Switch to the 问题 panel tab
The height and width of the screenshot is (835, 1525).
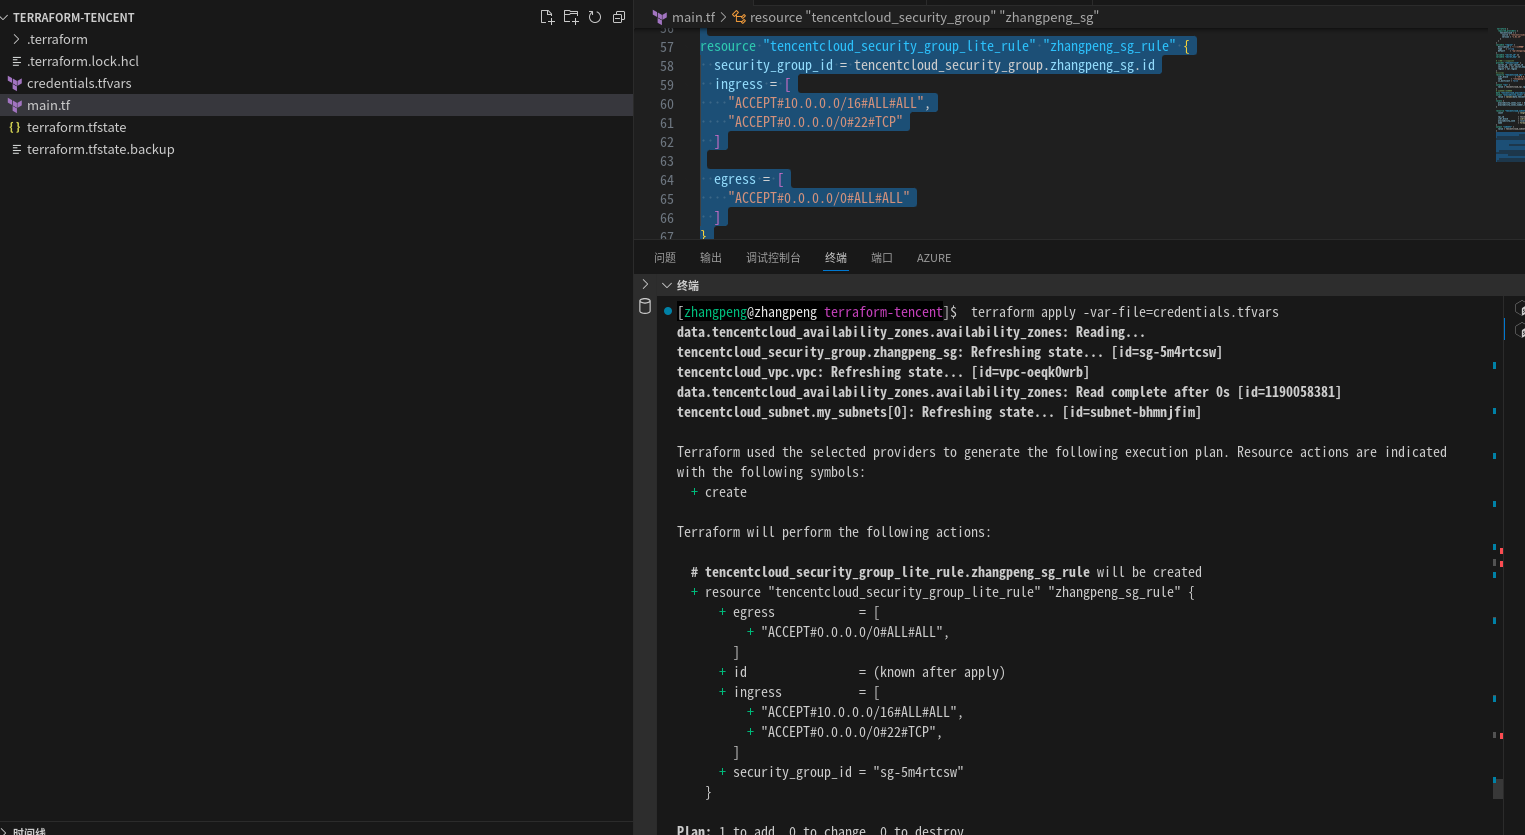(665, 258)
